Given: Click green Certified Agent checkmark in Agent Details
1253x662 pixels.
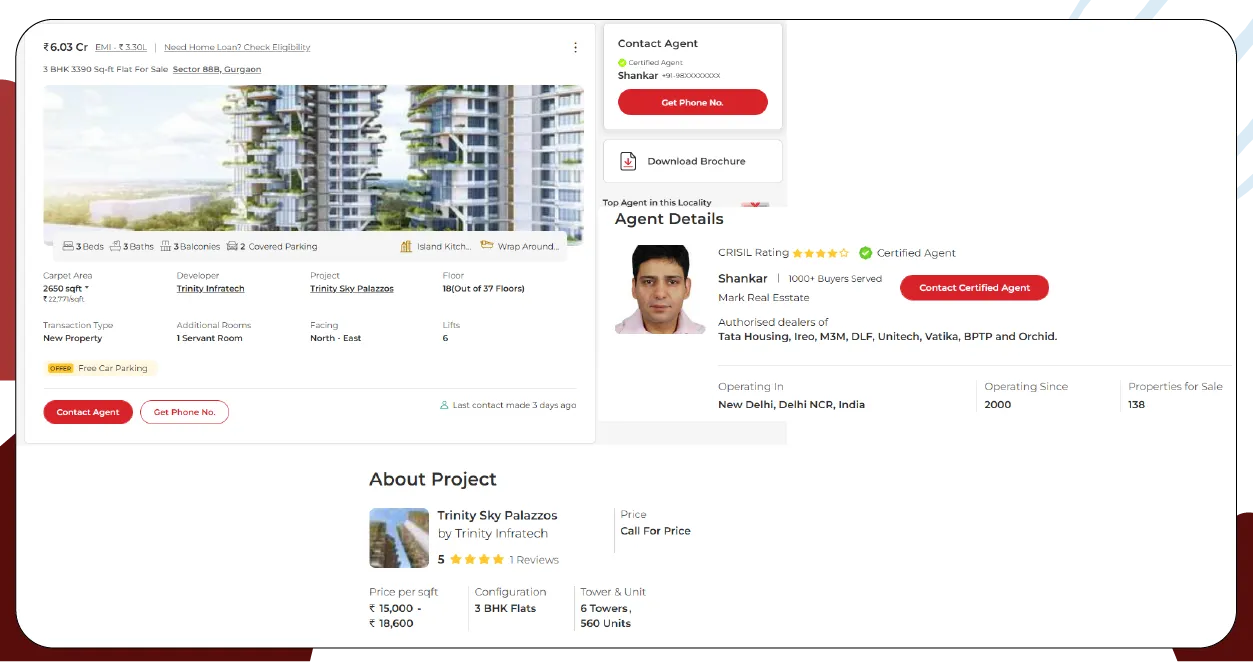Looking at the screenshot, I should (865, 253).
